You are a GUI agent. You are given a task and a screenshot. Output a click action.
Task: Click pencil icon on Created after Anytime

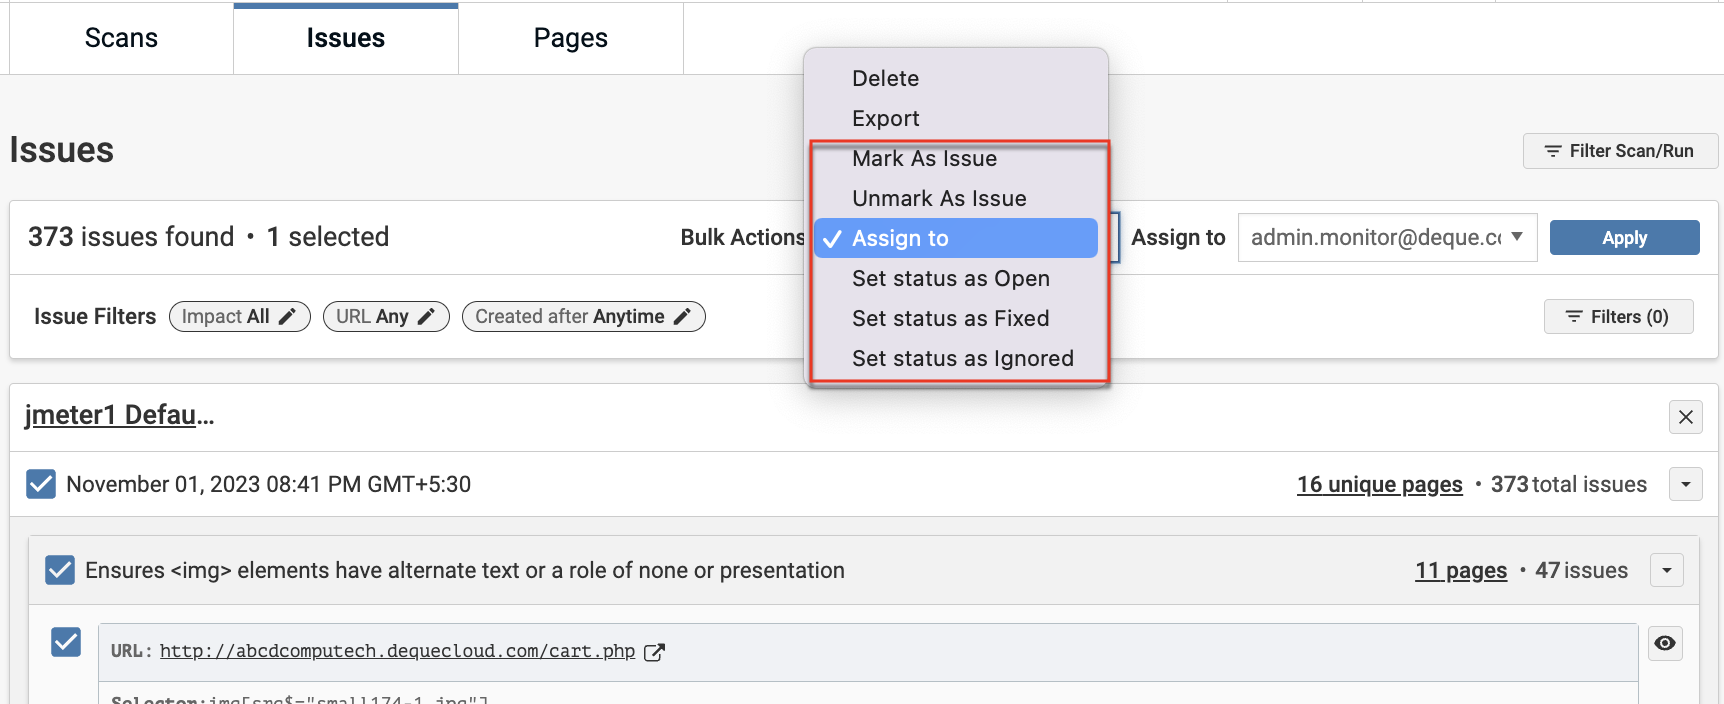click(x=682, y=317)
